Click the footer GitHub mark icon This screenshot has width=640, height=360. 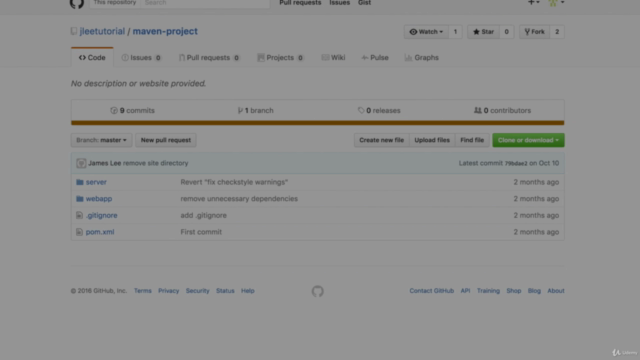(318, 291)
